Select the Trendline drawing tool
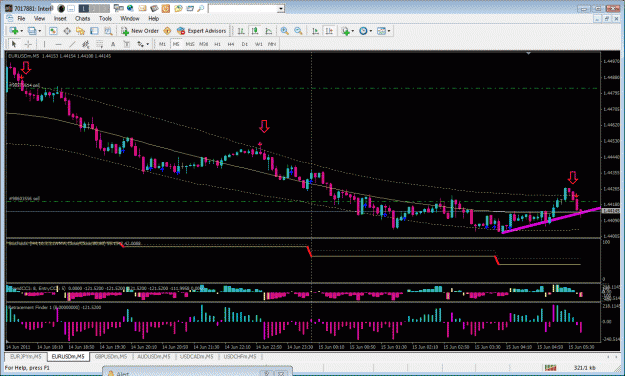 tap(72, 44)
